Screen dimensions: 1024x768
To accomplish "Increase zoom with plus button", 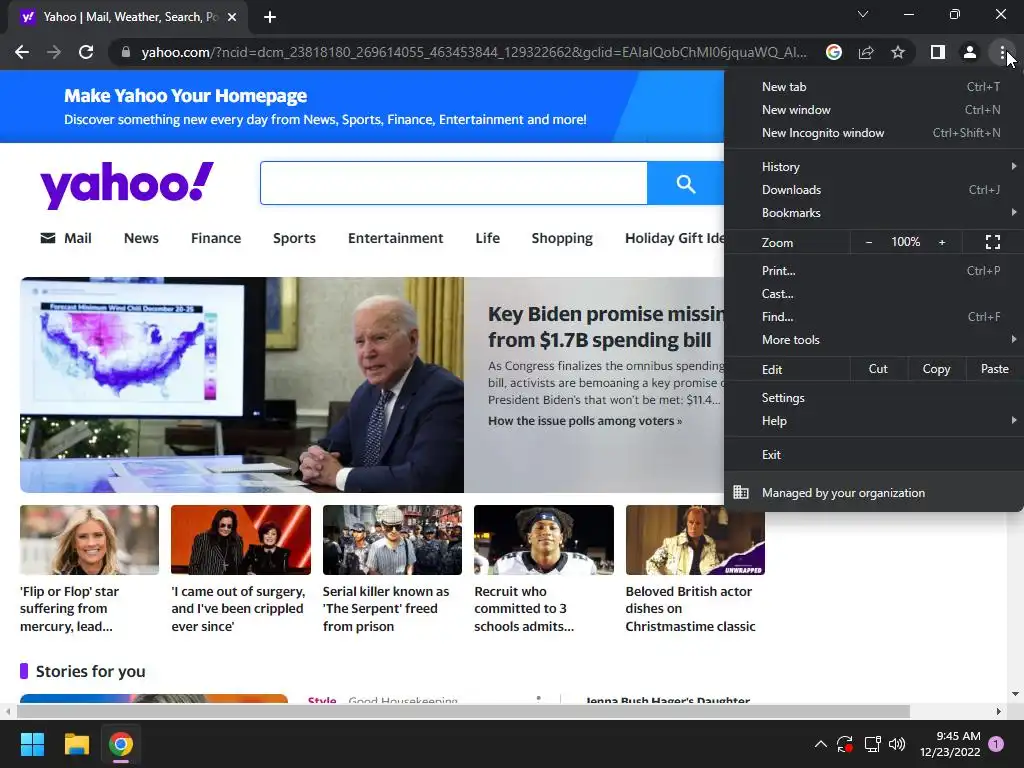I will pos(942,242).
